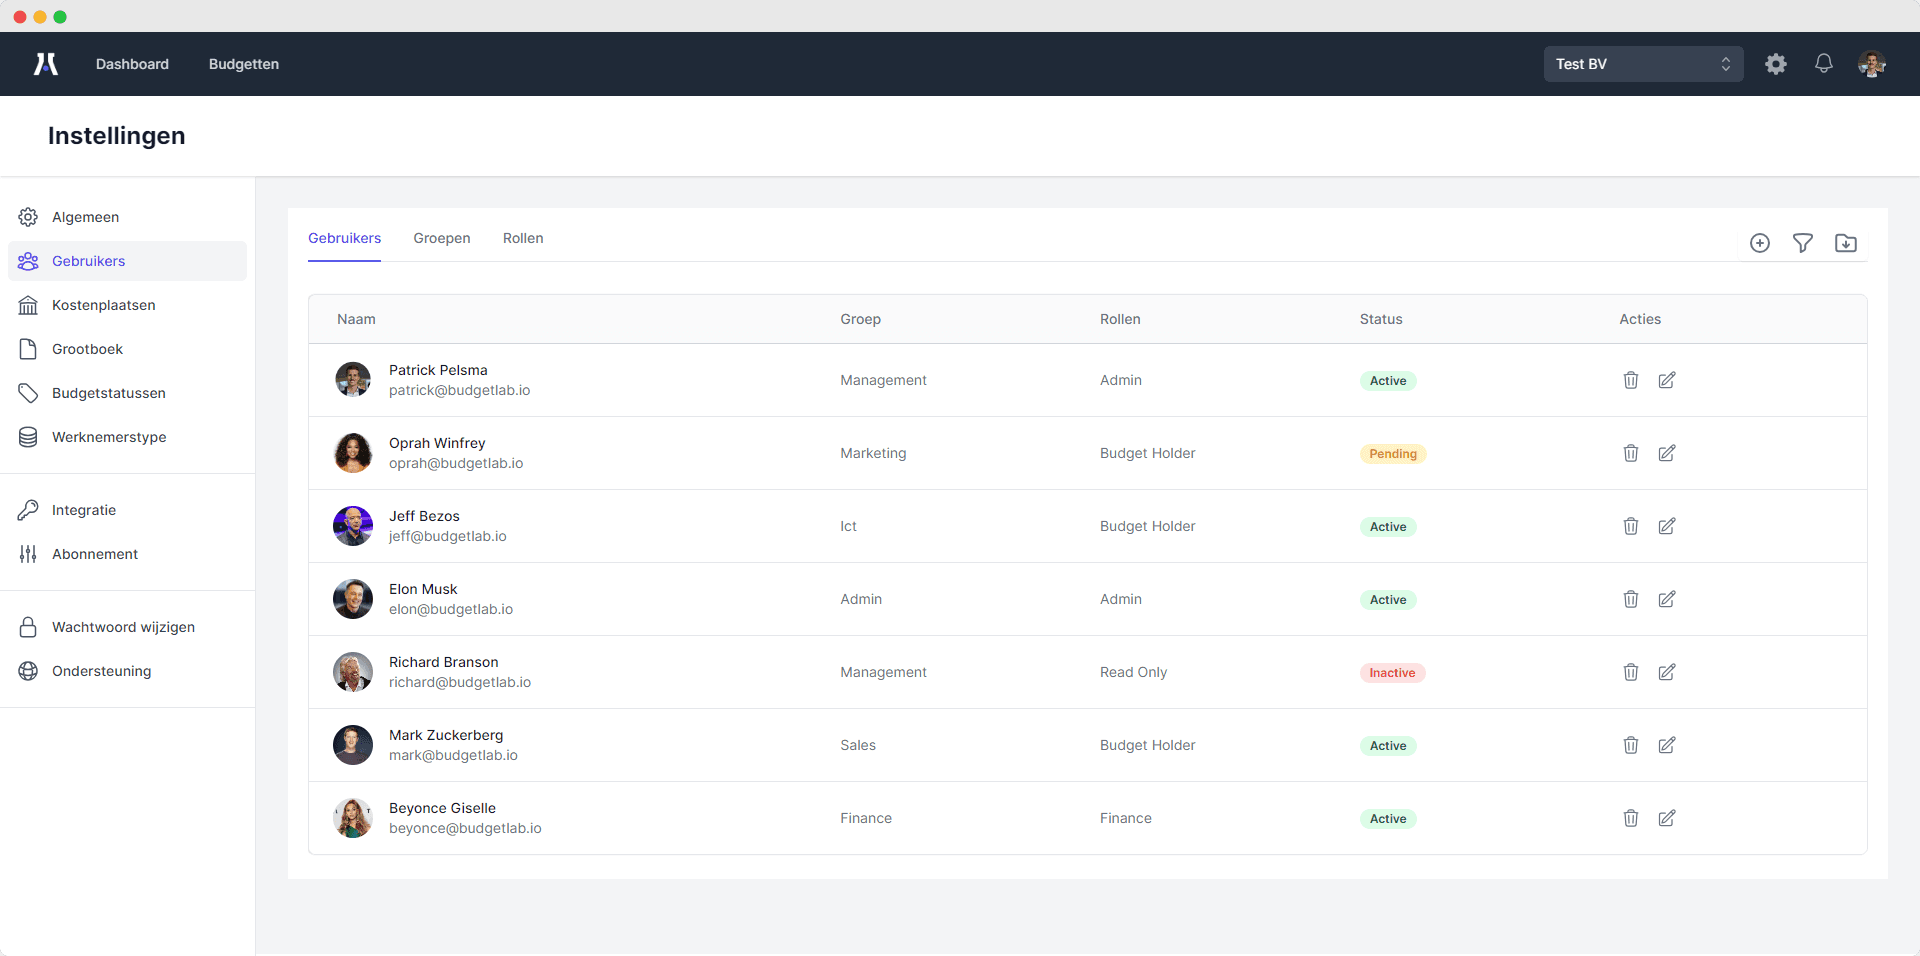Delete Richard Branson with trash icon

[x=1631, y=672]
